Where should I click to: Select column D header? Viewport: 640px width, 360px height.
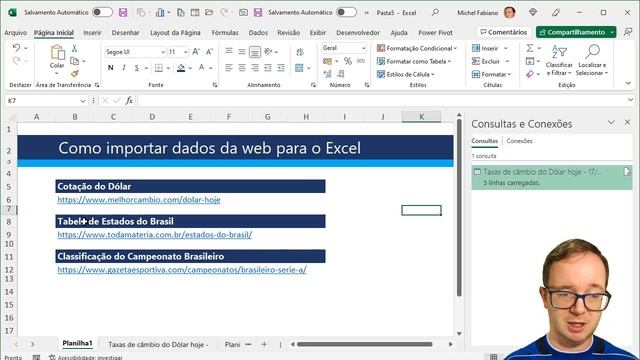point(152,117)
